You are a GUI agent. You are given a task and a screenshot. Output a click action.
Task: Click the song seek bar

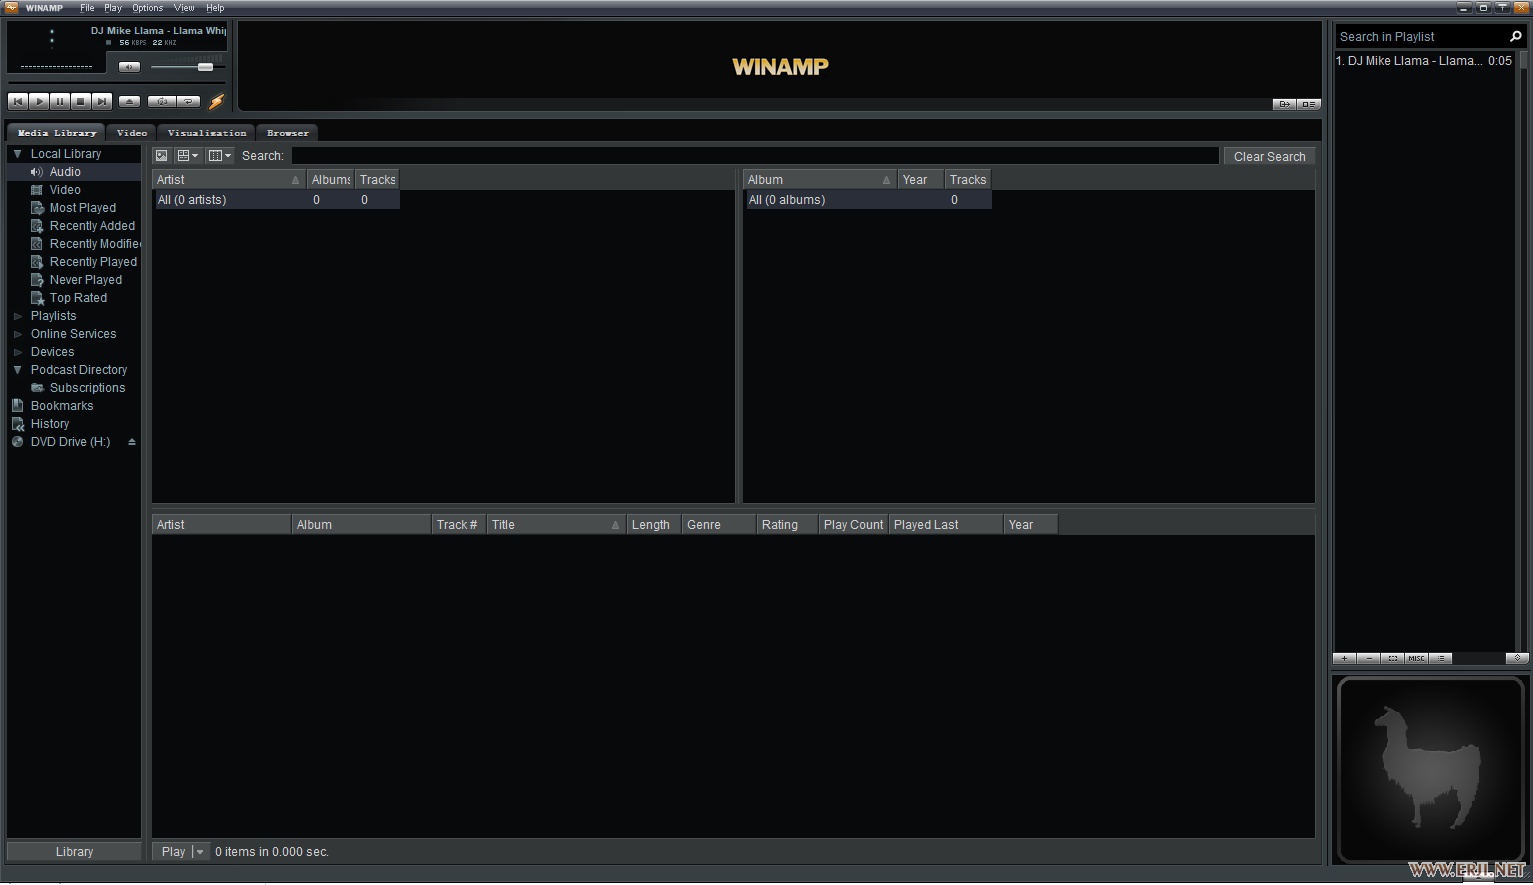click(x=117, y=84)
